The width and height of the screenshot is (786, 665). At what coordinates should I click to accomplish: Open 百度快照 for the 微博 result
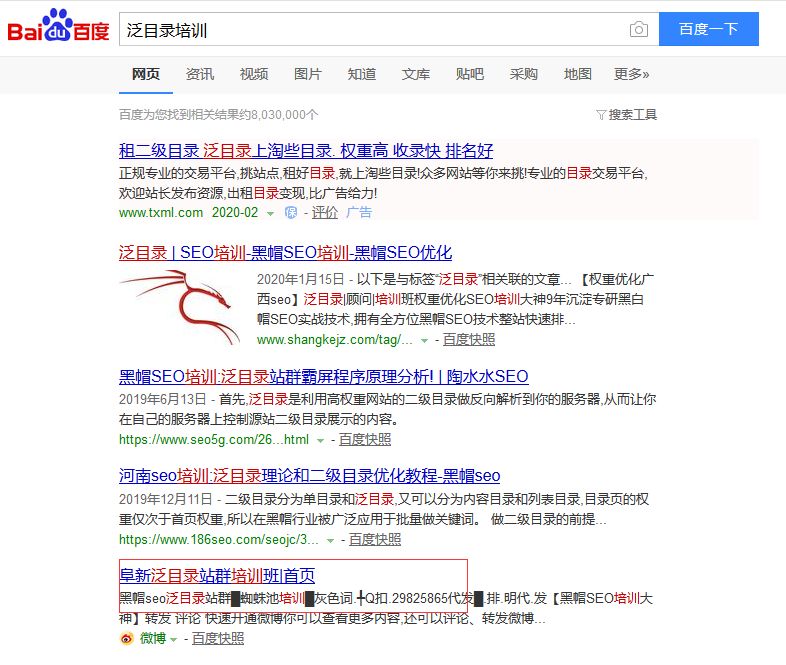pyautogui.click(x=218, y=638)
